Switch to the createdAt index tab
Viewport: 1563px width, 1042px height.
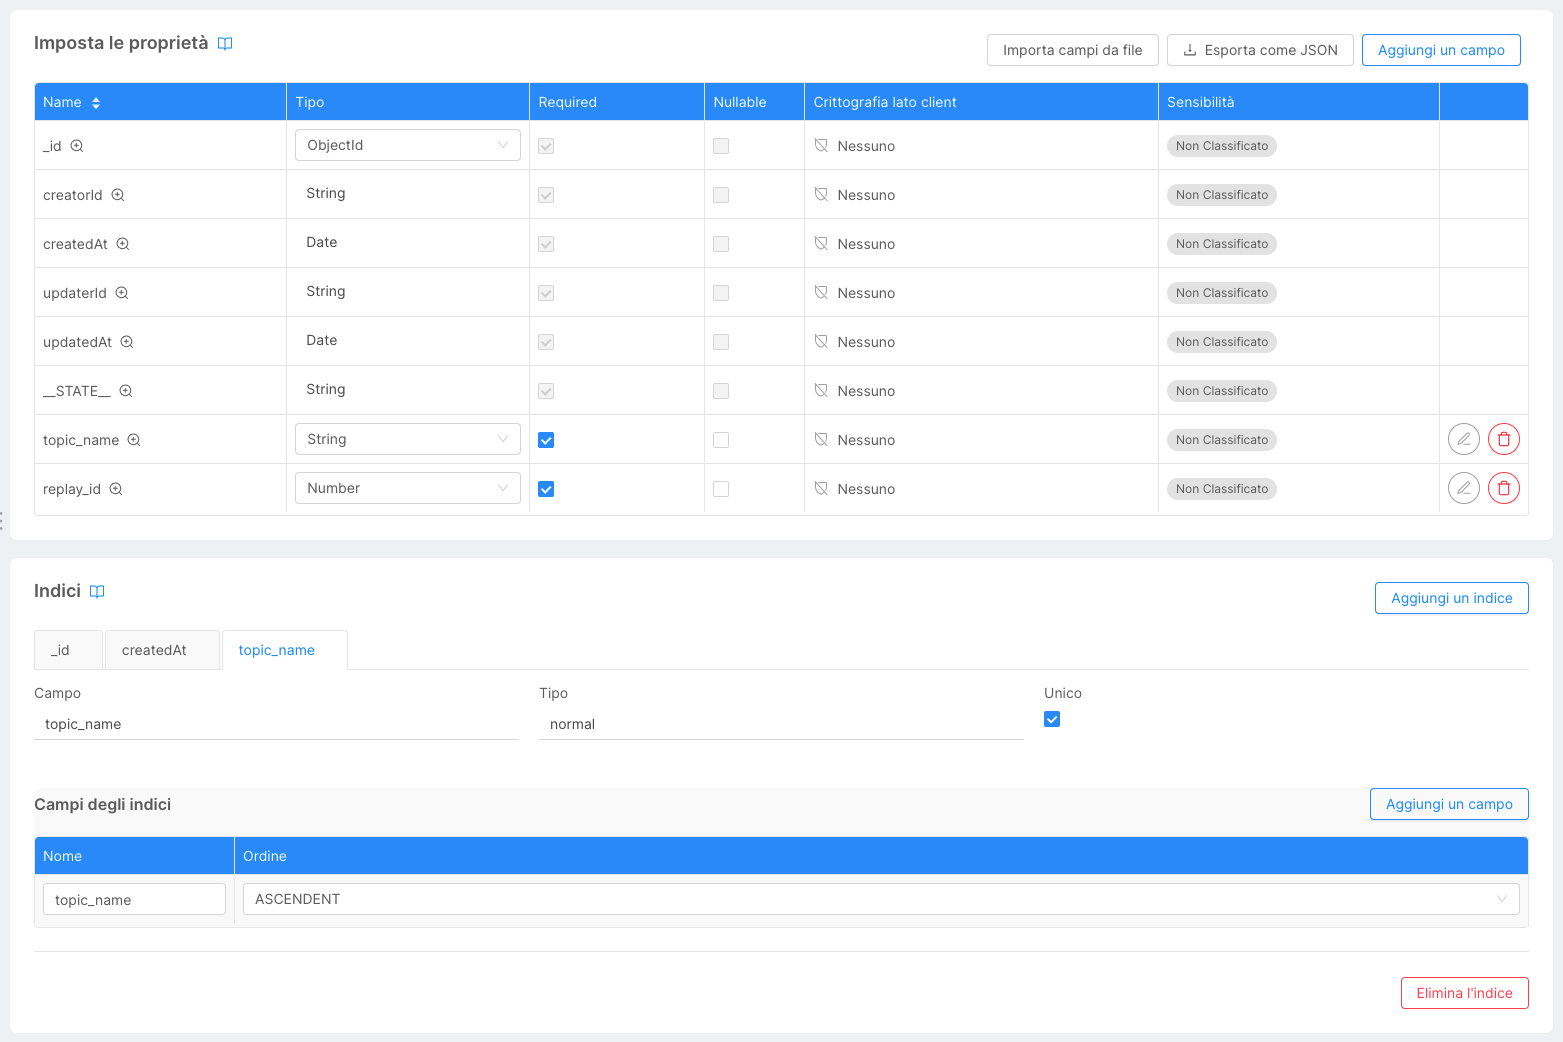coord(162,649)
